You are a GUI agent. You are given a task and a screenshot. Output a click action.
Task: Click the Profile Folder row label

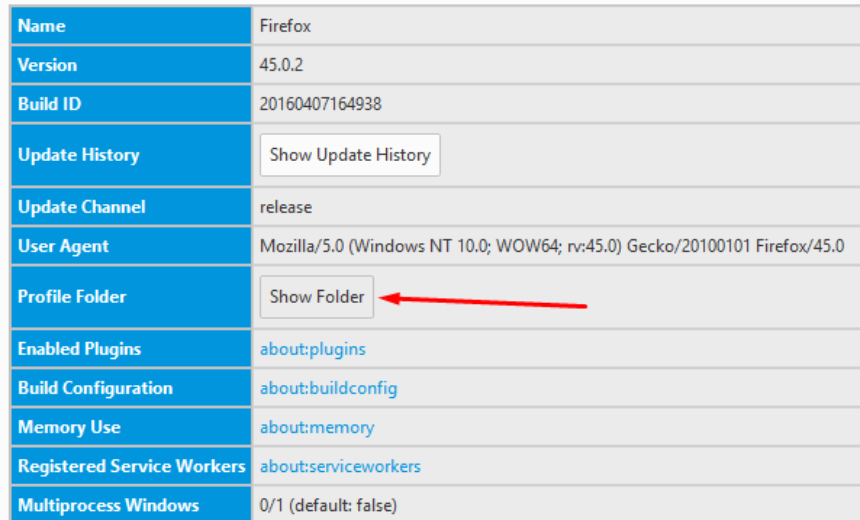[x=72, y=297]
